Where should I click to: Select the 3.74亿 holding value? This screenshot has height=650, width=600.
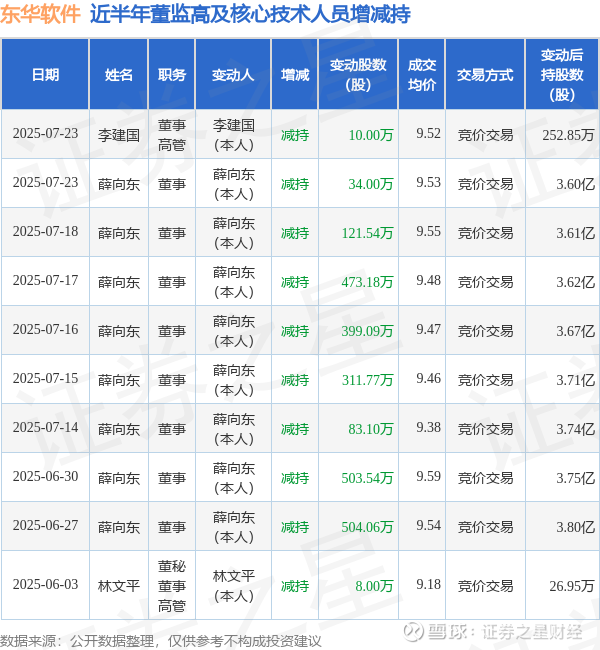pyautogui.click(x=575, y=428)
